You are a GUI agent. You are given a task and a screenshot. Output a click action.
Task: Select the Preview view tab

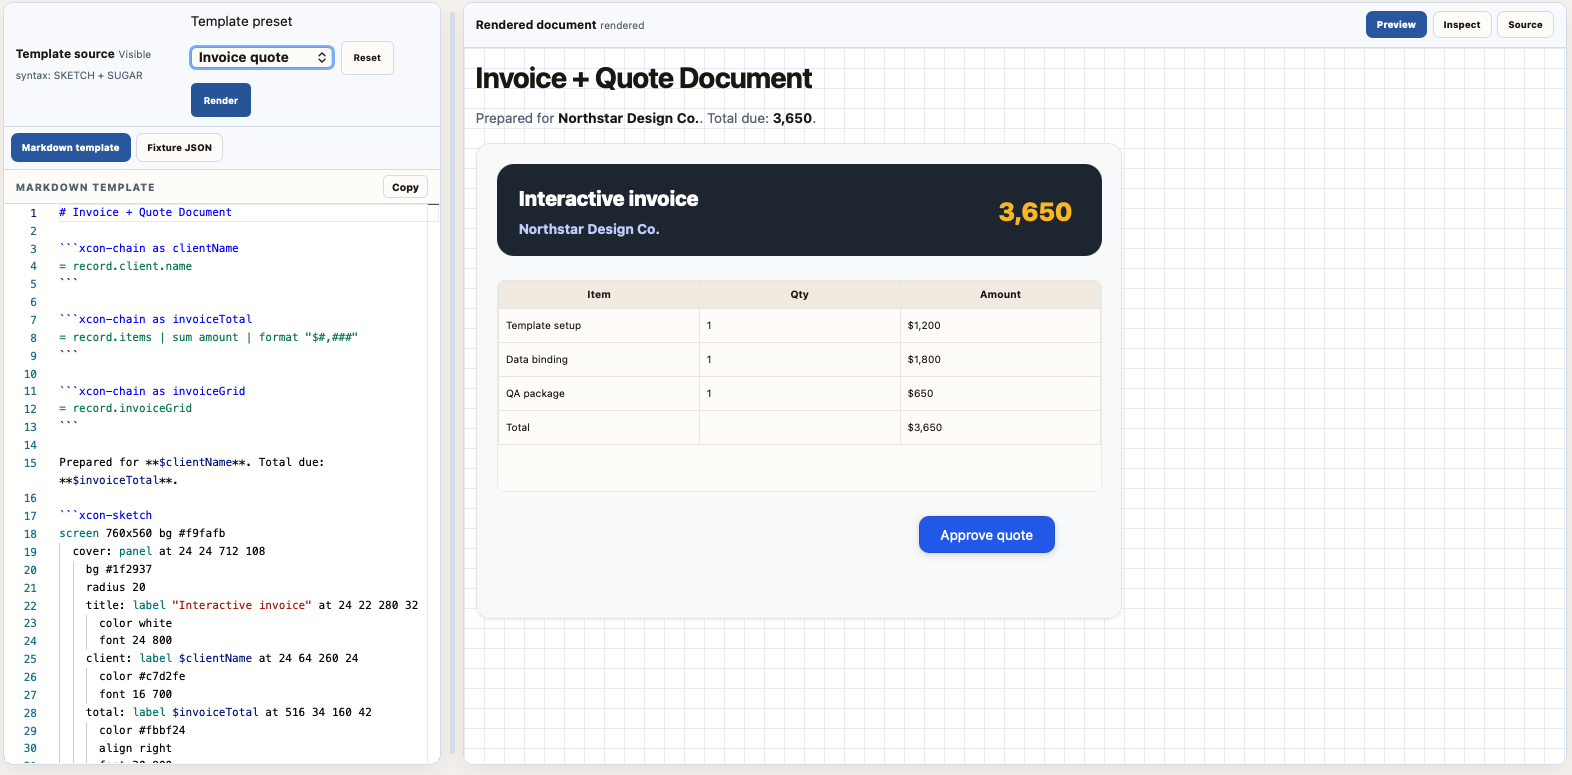click(1396, 25)
